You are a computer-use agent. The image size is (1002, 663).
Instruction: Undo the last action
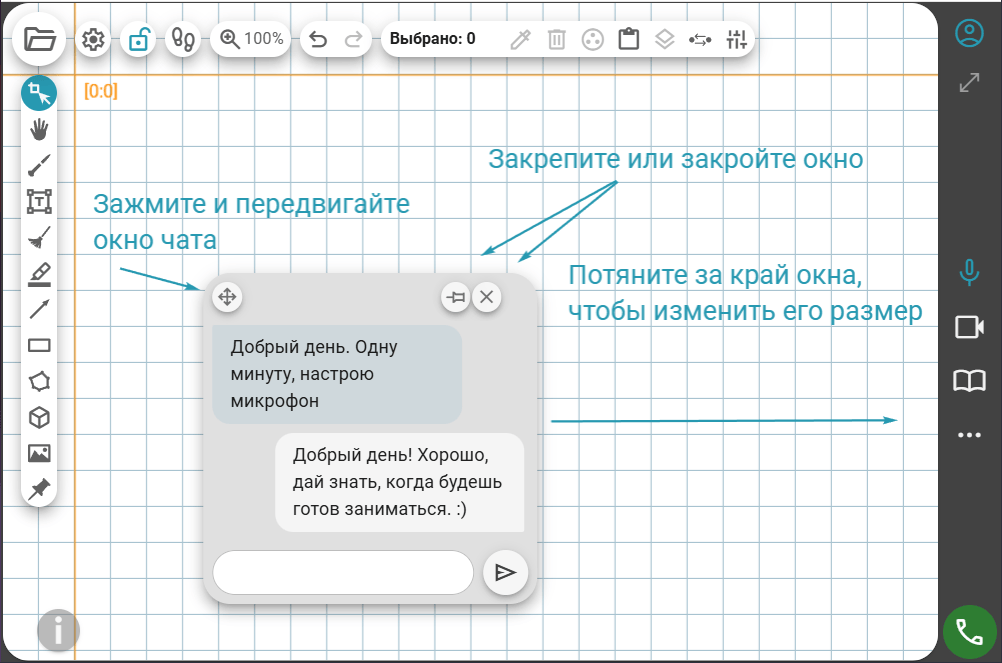coord(318,40)
